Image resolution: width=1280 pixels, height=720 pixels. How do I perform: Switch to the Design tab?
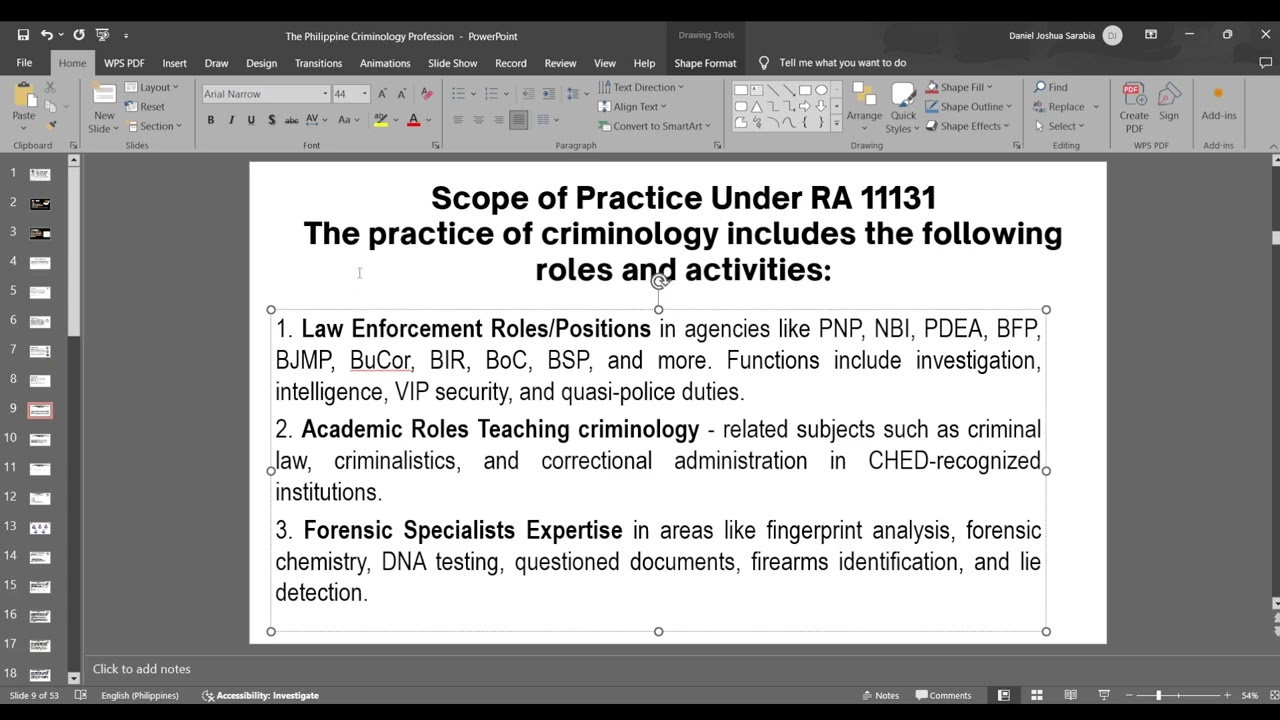tap(261, 63)
